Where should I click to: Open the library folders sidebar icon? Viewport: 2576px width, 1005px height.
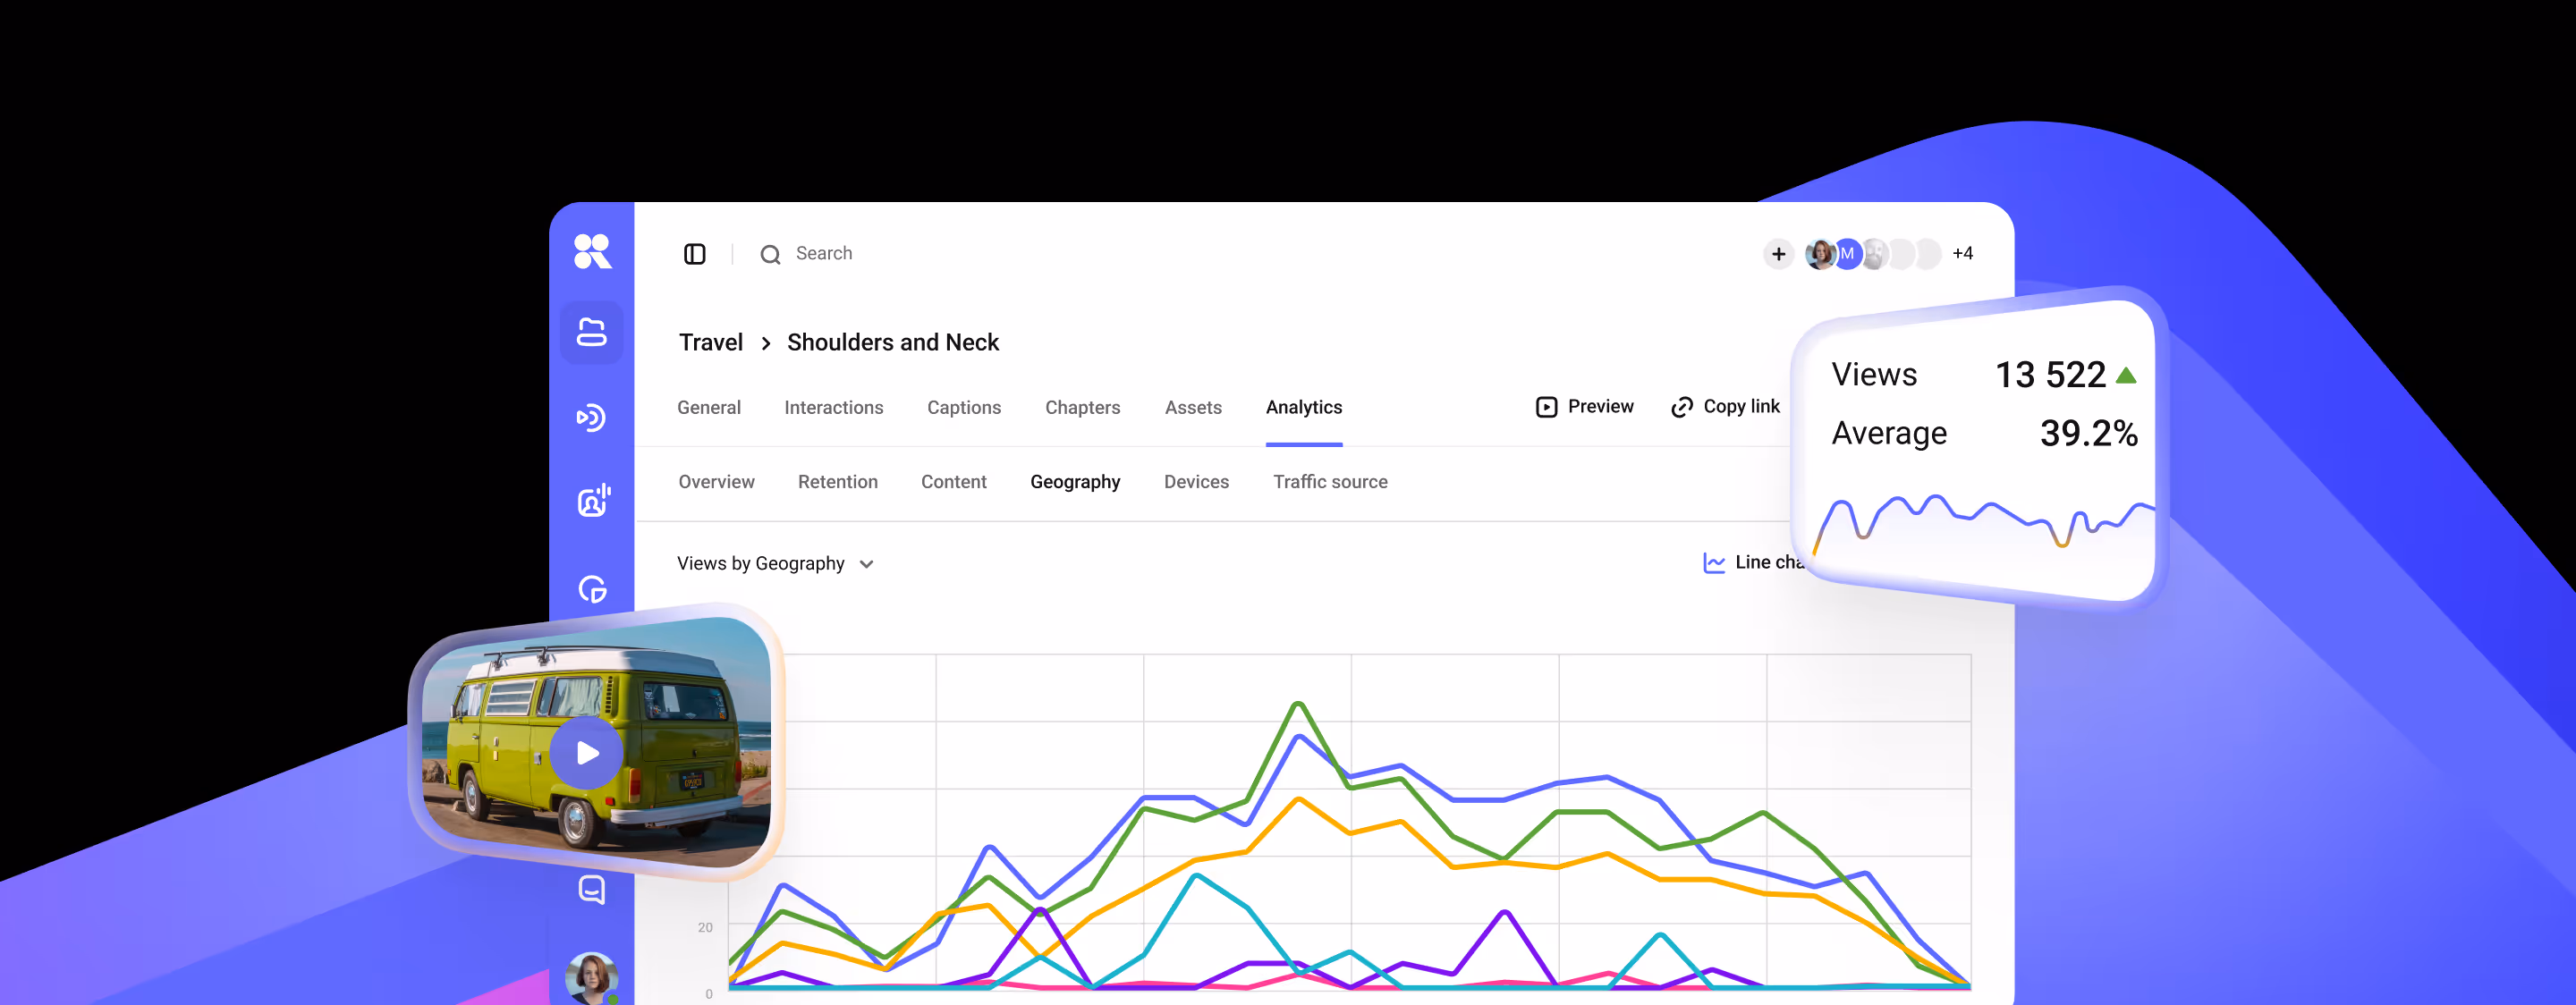[x=592, y=333]
